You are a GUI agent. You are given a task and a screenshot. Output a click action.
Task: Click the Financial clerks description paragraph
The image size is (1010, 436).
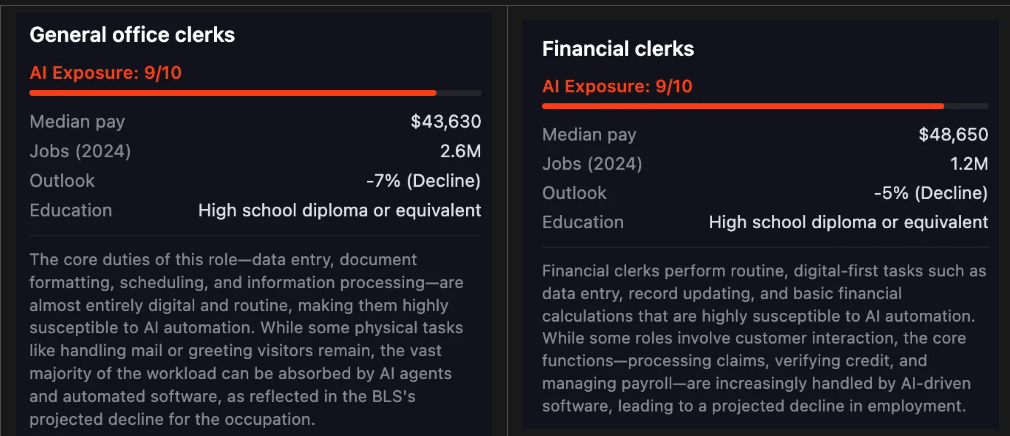tap(765, 338)
